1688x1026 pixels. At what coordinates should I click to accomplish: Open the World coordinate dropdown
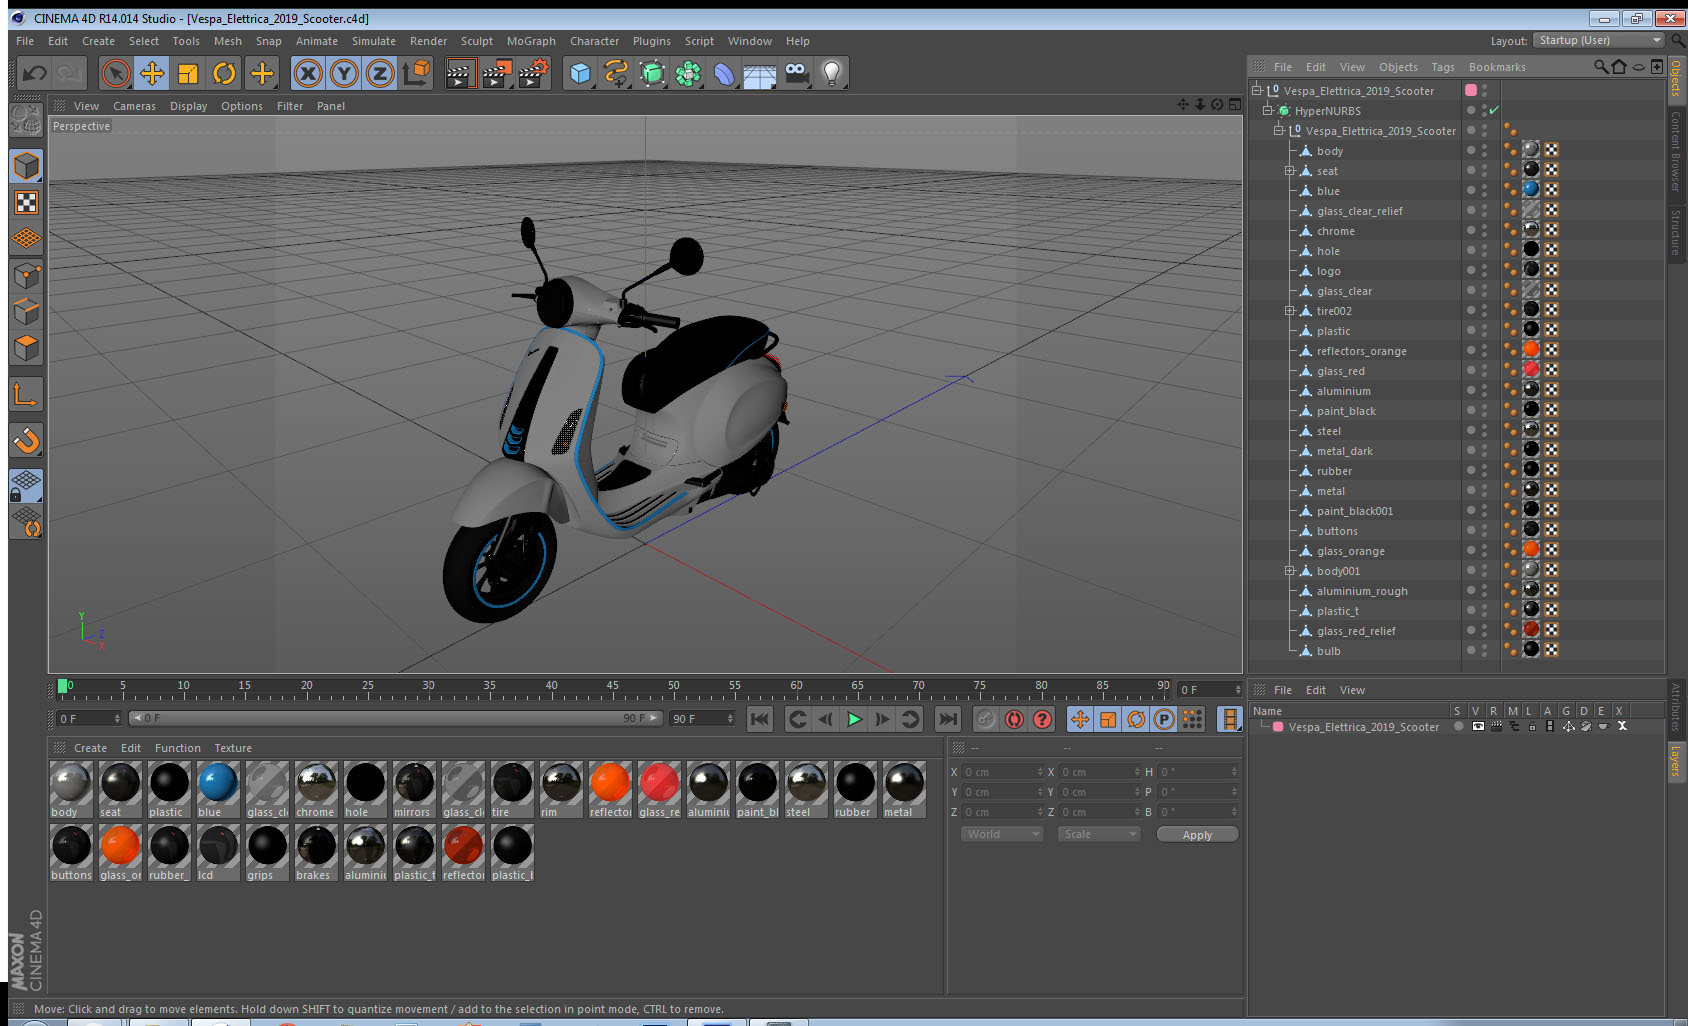1002,834
